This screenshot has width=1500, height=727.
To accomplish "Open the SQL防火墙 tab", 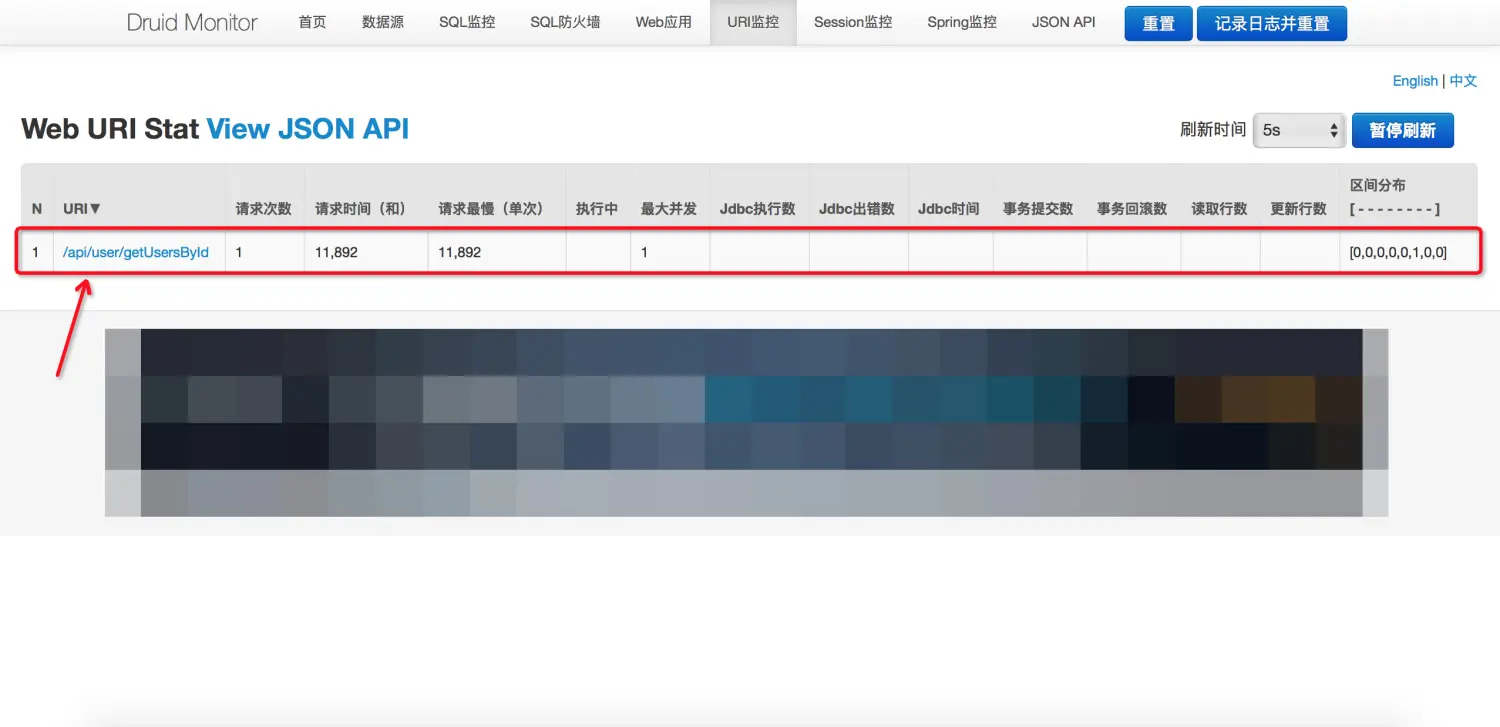I will pyautogui.click(x=565, y=22).
